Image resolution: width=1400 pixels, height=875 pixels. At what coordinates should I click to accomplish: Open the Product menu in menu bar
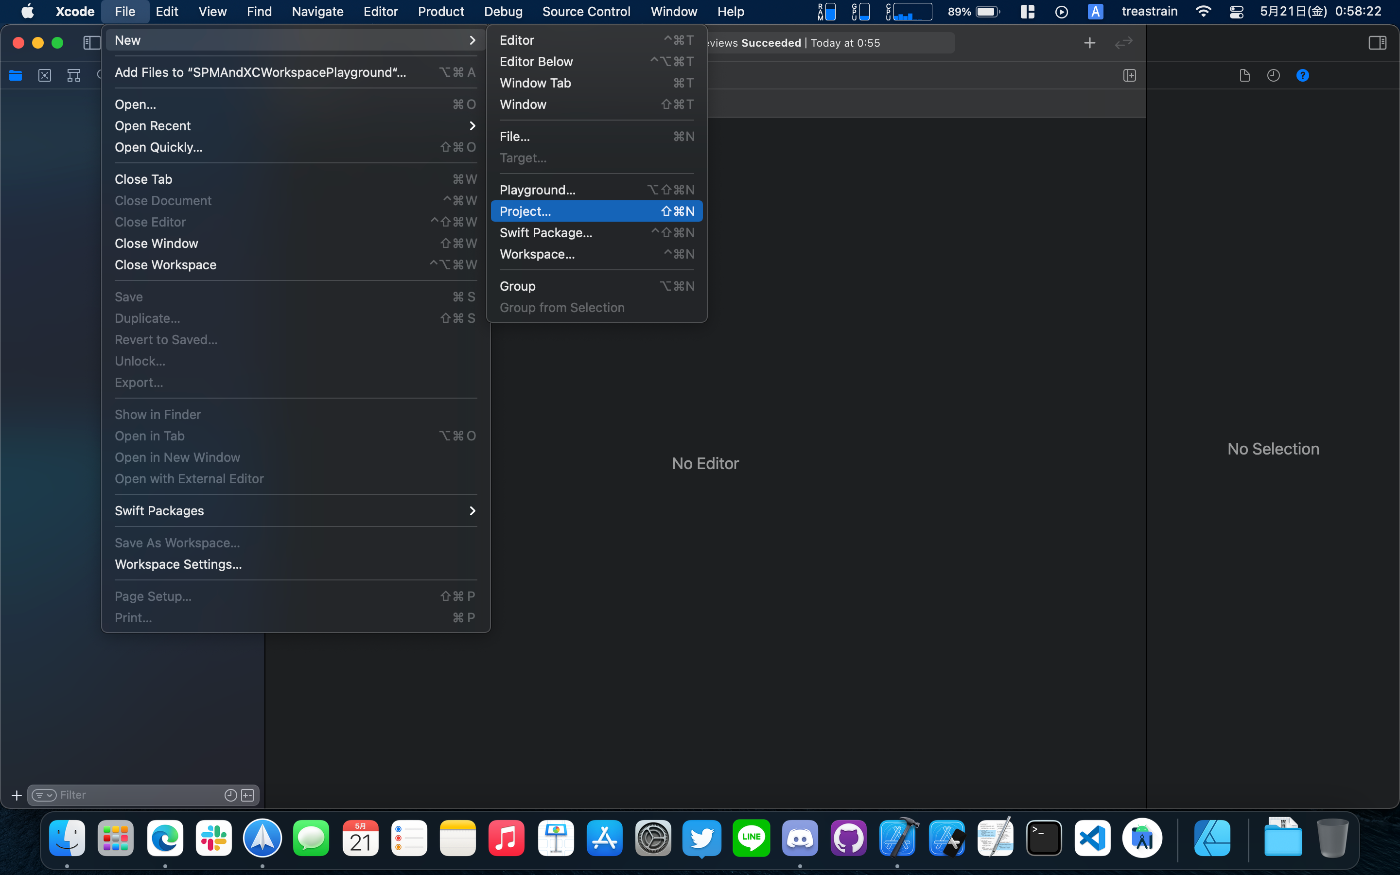click(x=441, y=12)
